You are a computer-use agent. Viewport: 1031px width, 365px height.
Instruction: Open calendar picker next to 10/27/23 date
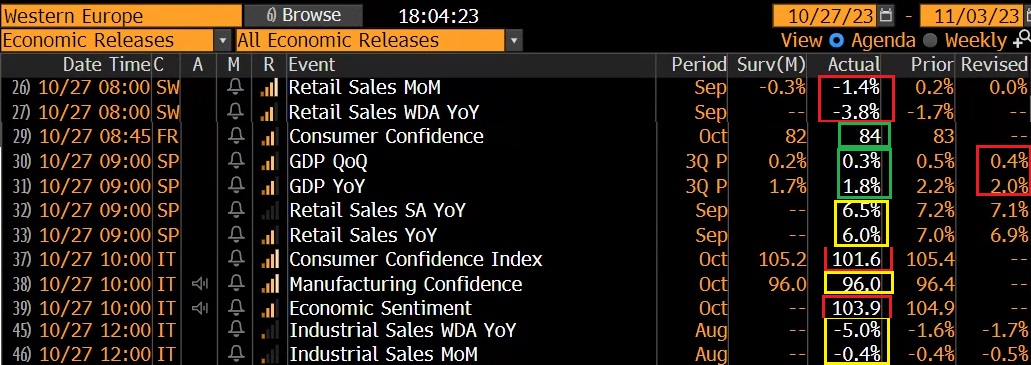pos(886,15)
